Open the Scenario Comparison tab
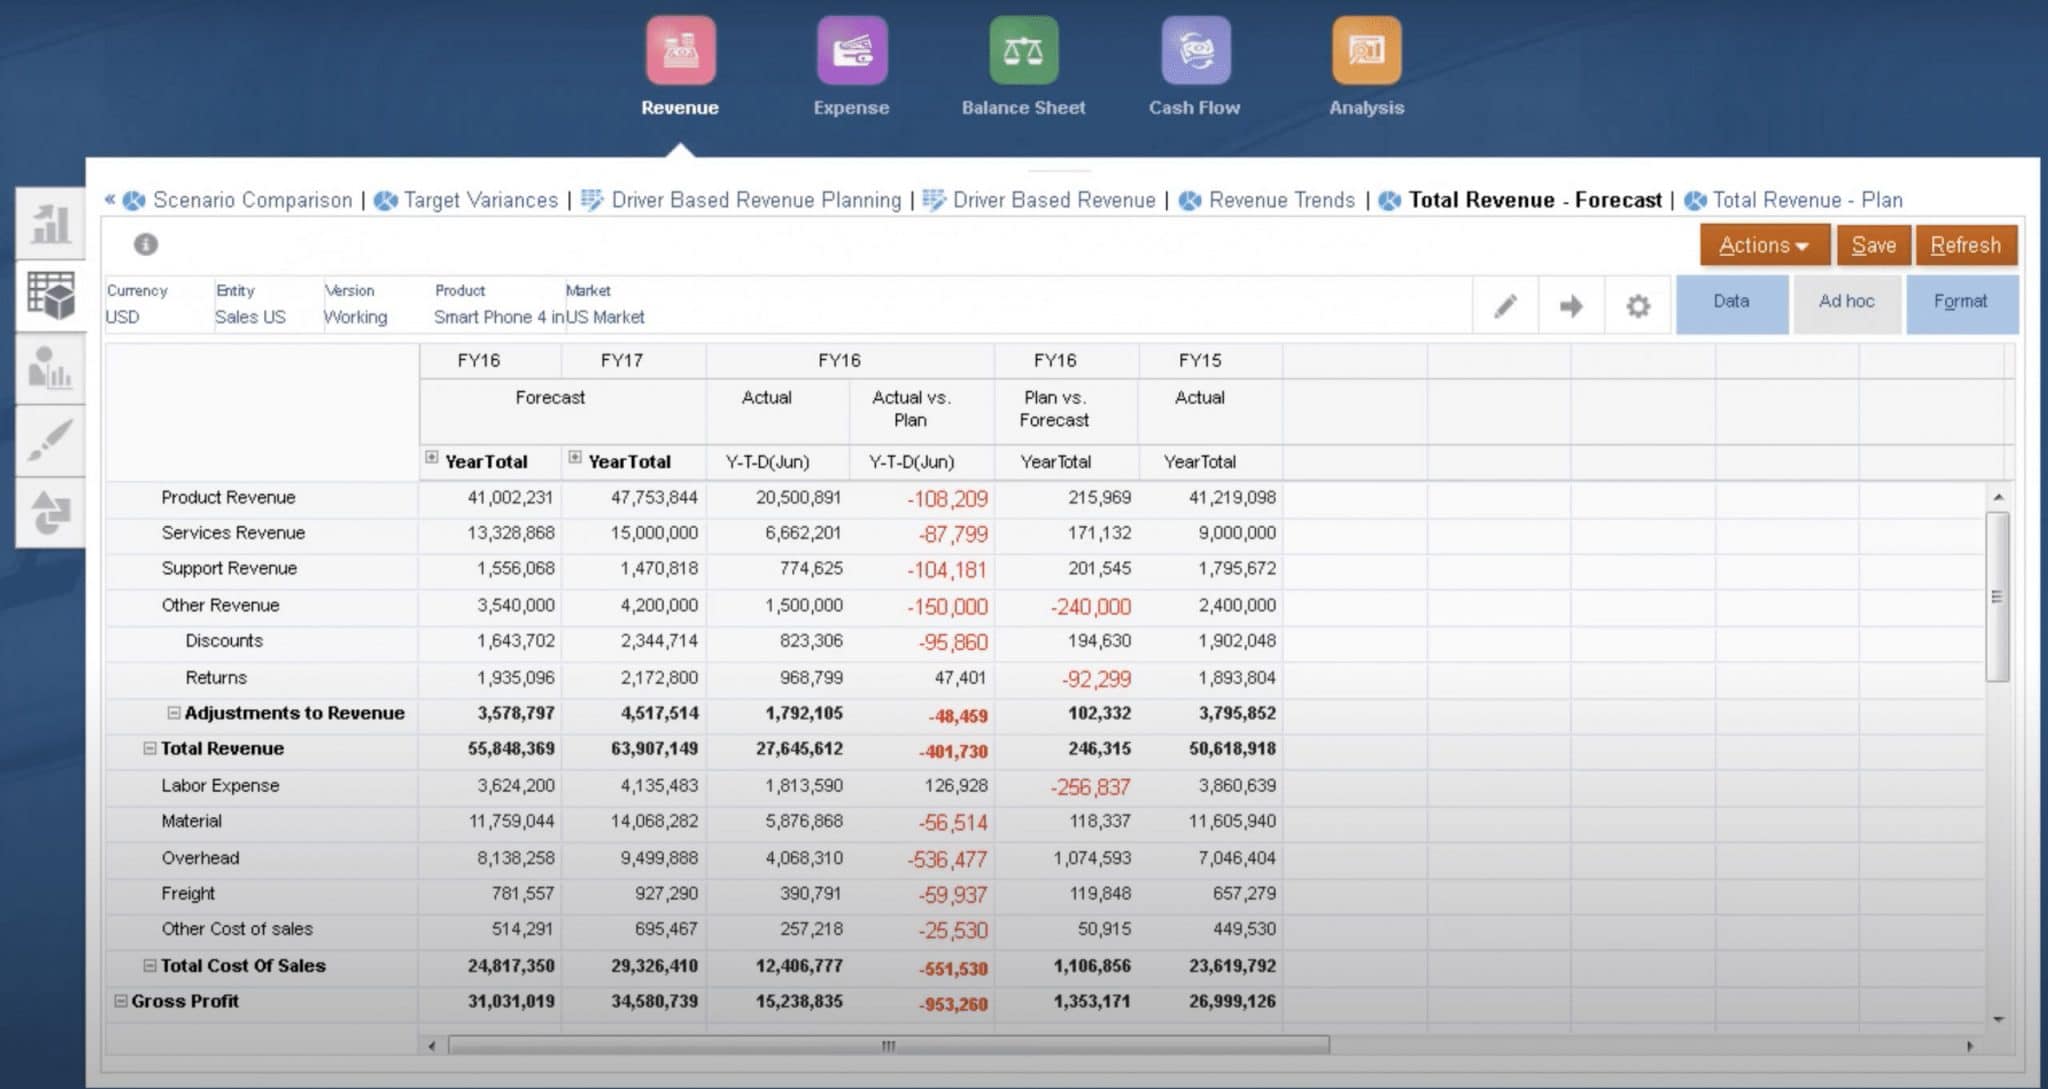2048x1089 pixels. [251, 200]
